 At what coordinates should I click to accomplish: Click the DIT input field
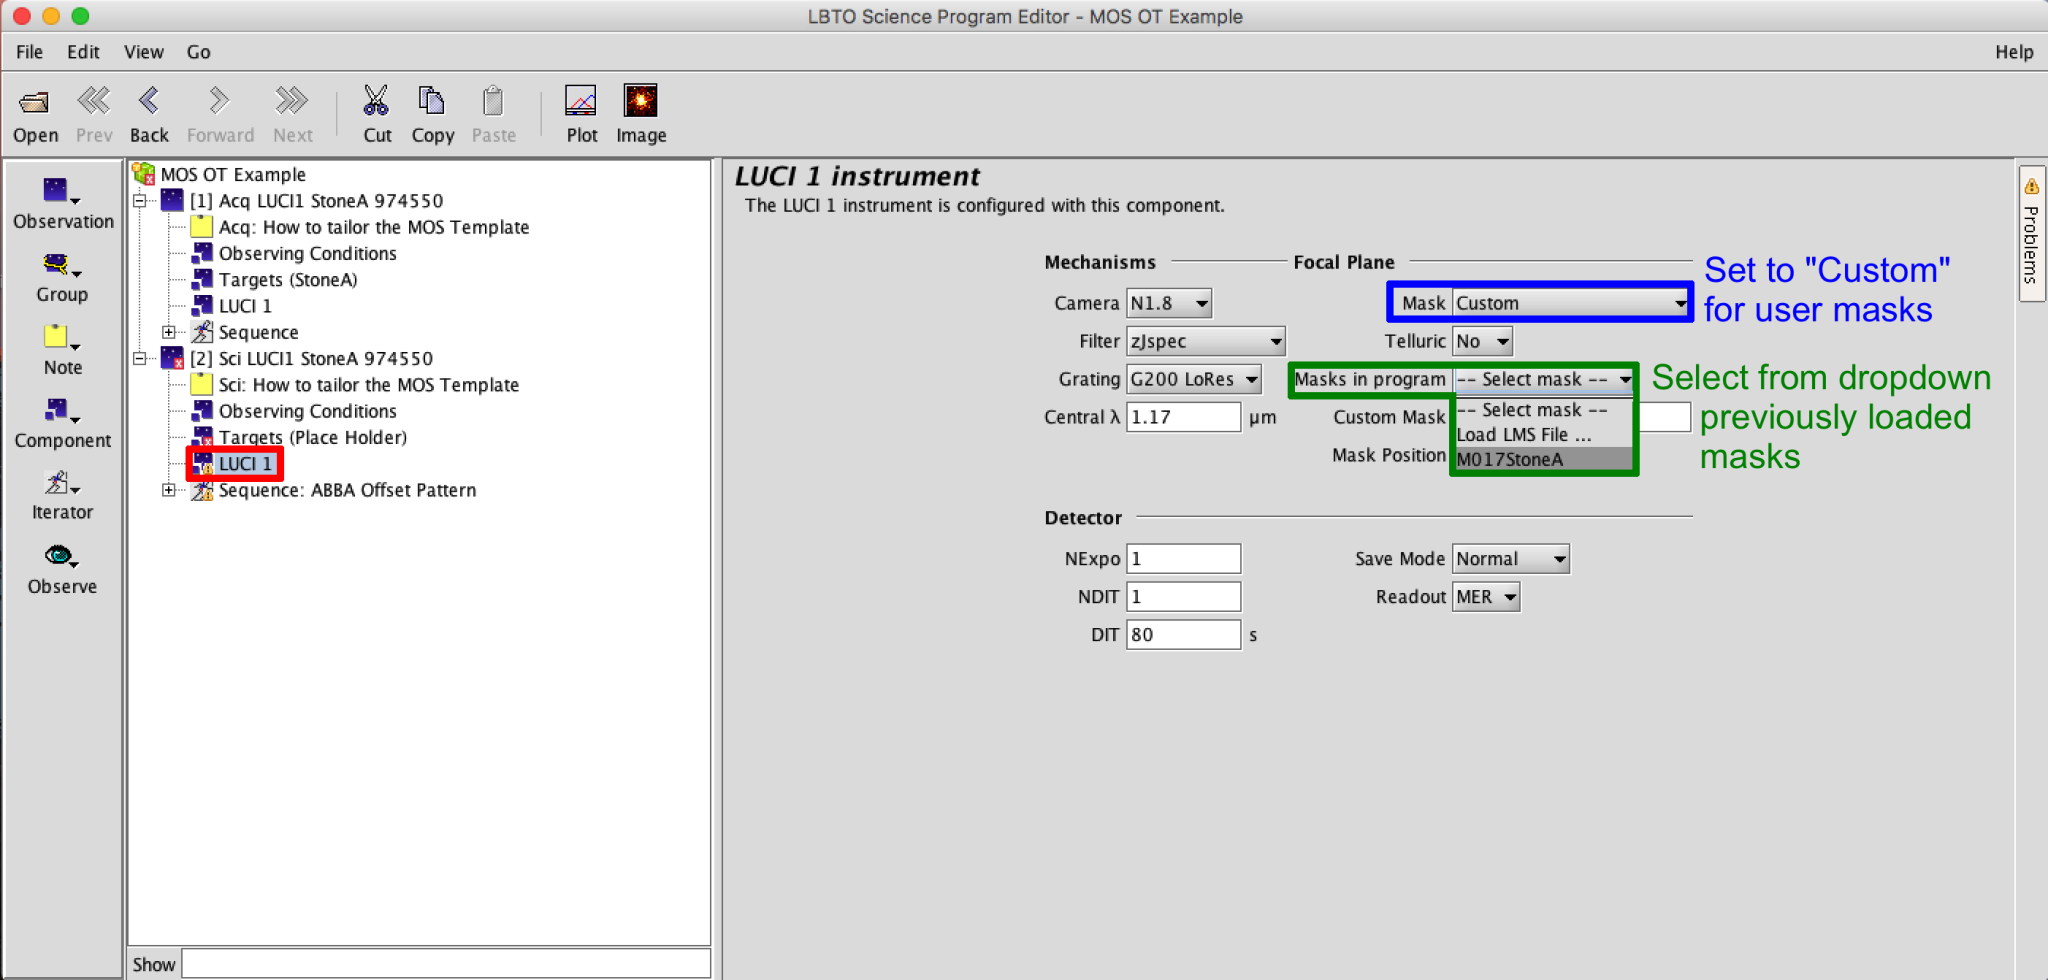(1183, 635)
